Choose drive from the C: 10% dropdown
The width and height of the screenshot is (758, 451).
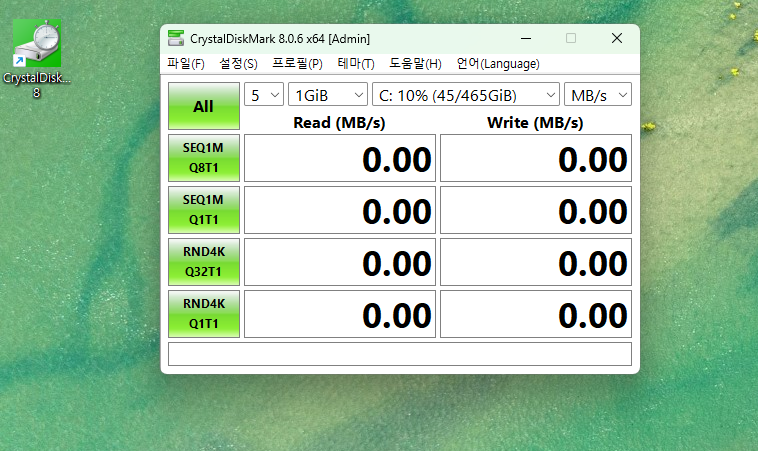pos(465,95)
